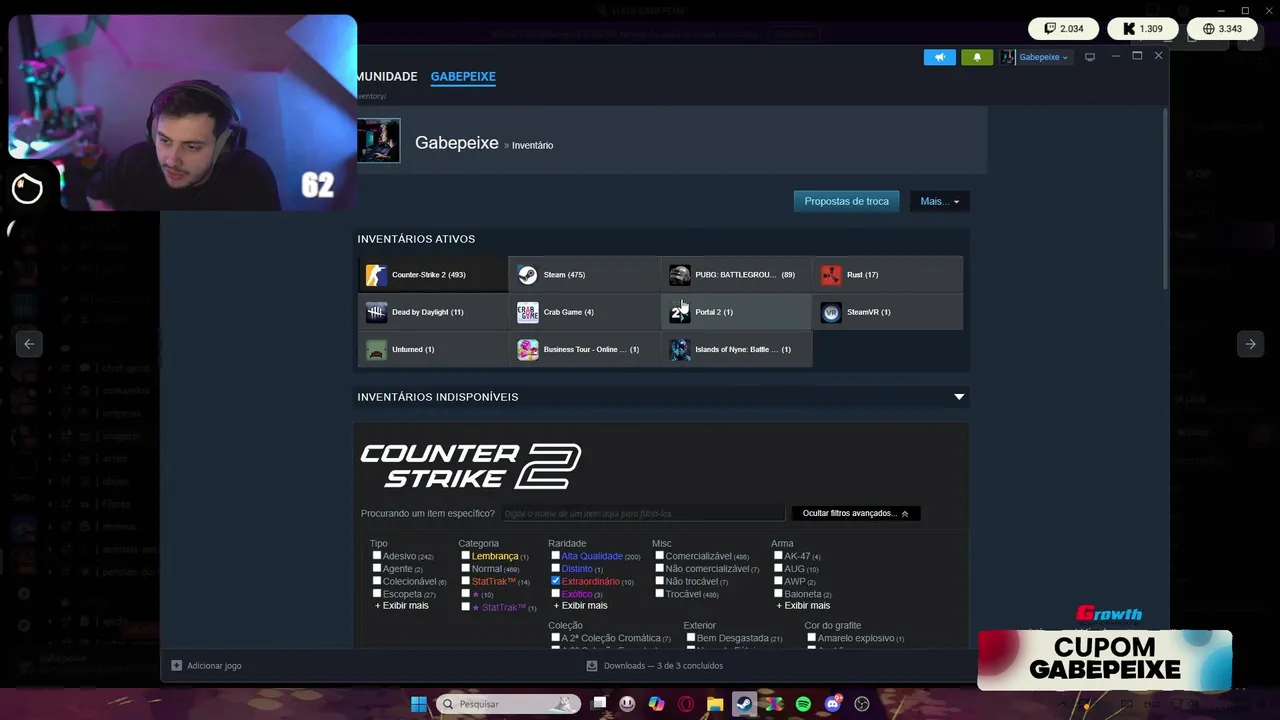Check the Alta Qualidade rarity filter
The image size is (1280, 720).
[555, 556]
